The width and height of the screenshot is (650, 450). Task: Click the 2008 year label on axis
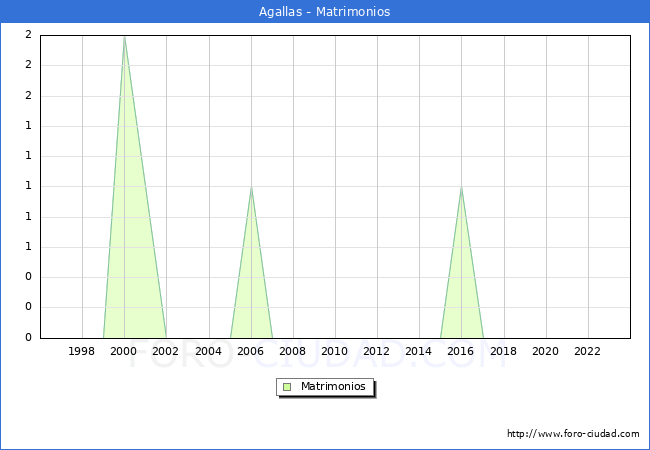[292, 351]
